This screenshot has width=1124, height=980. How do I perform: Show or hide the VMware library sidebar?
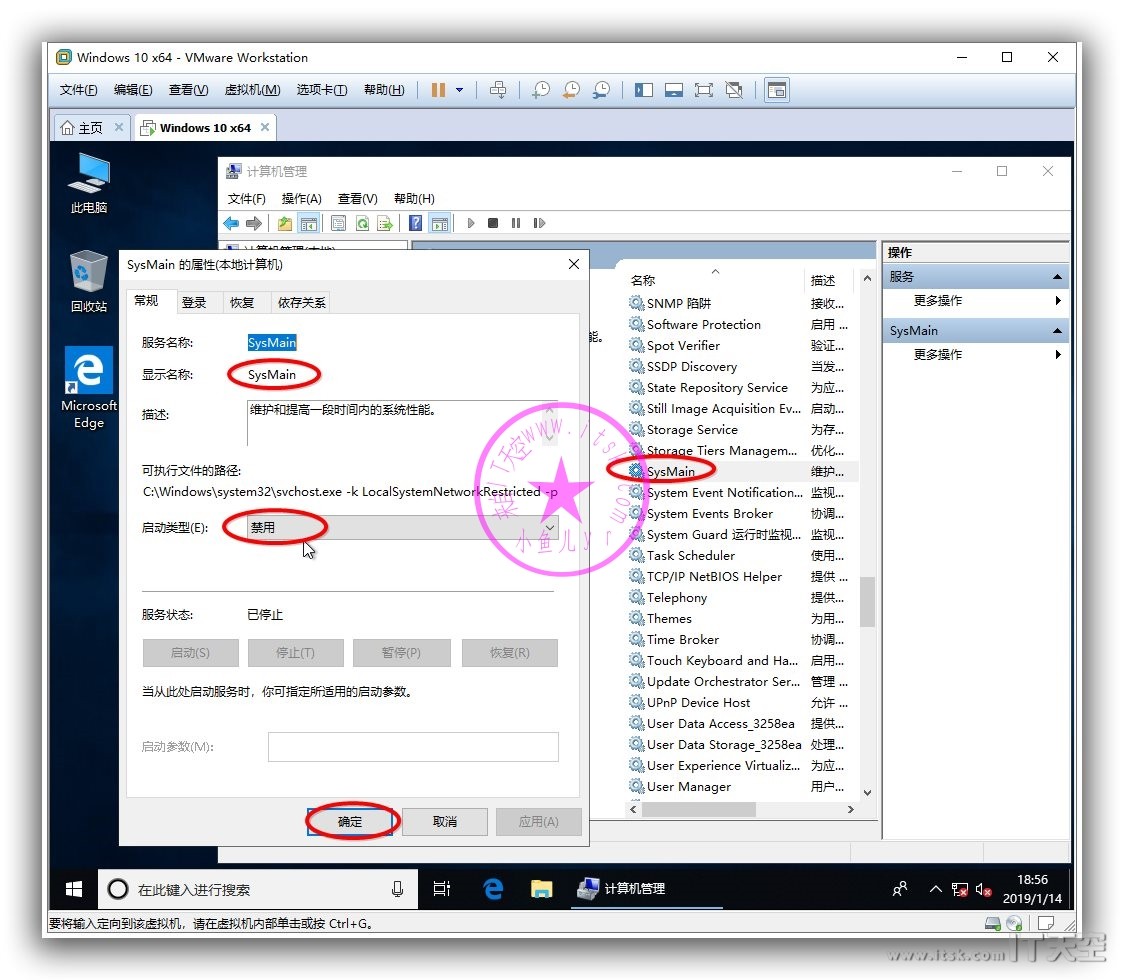[x=644, y=90]
